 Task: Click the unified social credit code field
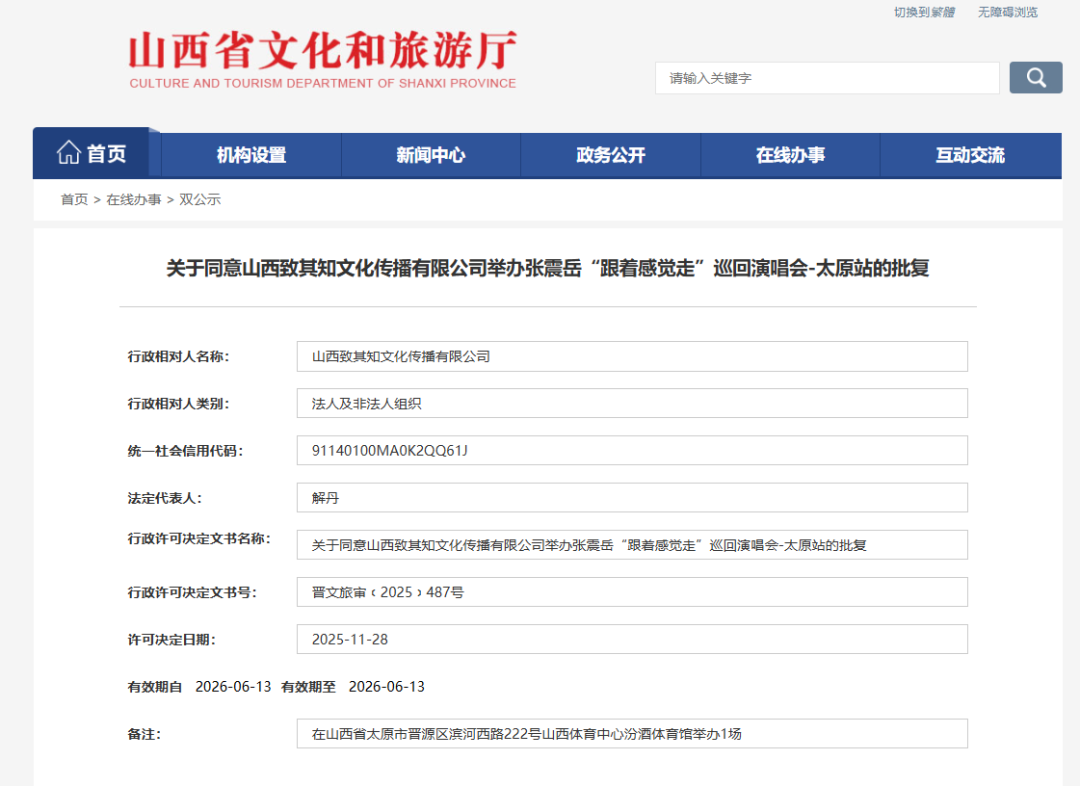[x=632, y=450]
